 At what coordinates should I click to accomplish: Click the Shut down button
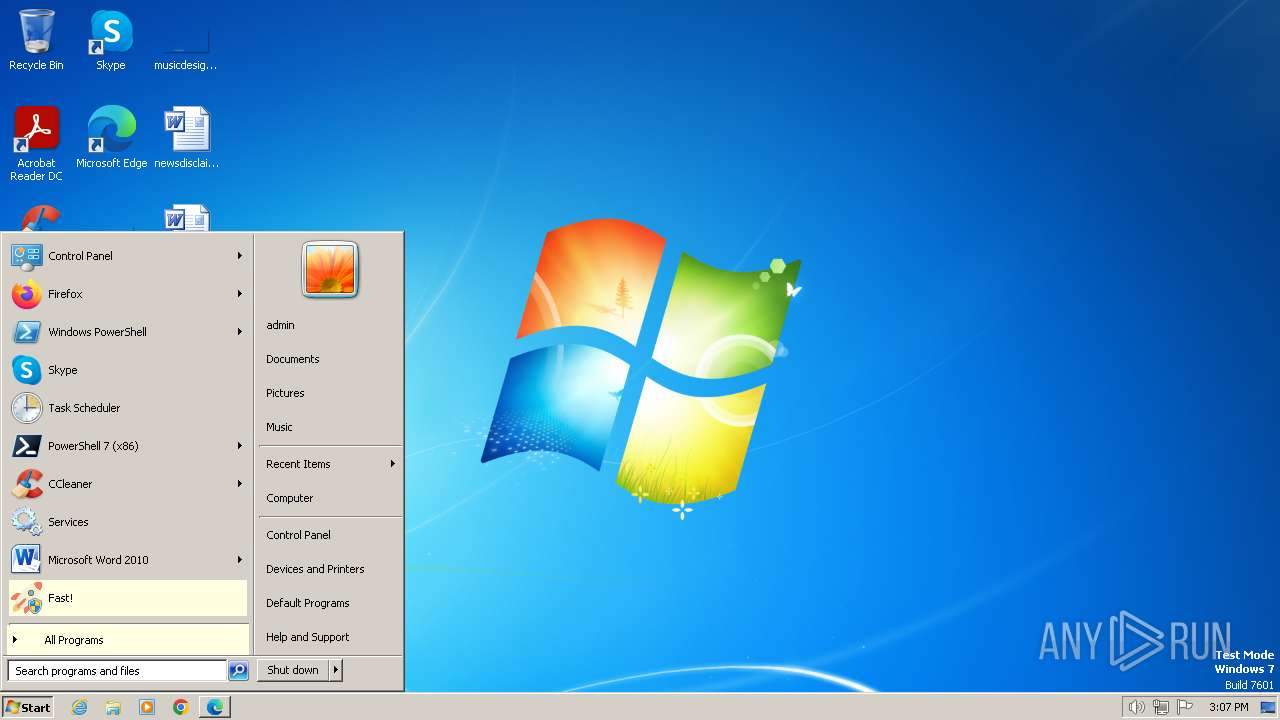coord(293,670)
